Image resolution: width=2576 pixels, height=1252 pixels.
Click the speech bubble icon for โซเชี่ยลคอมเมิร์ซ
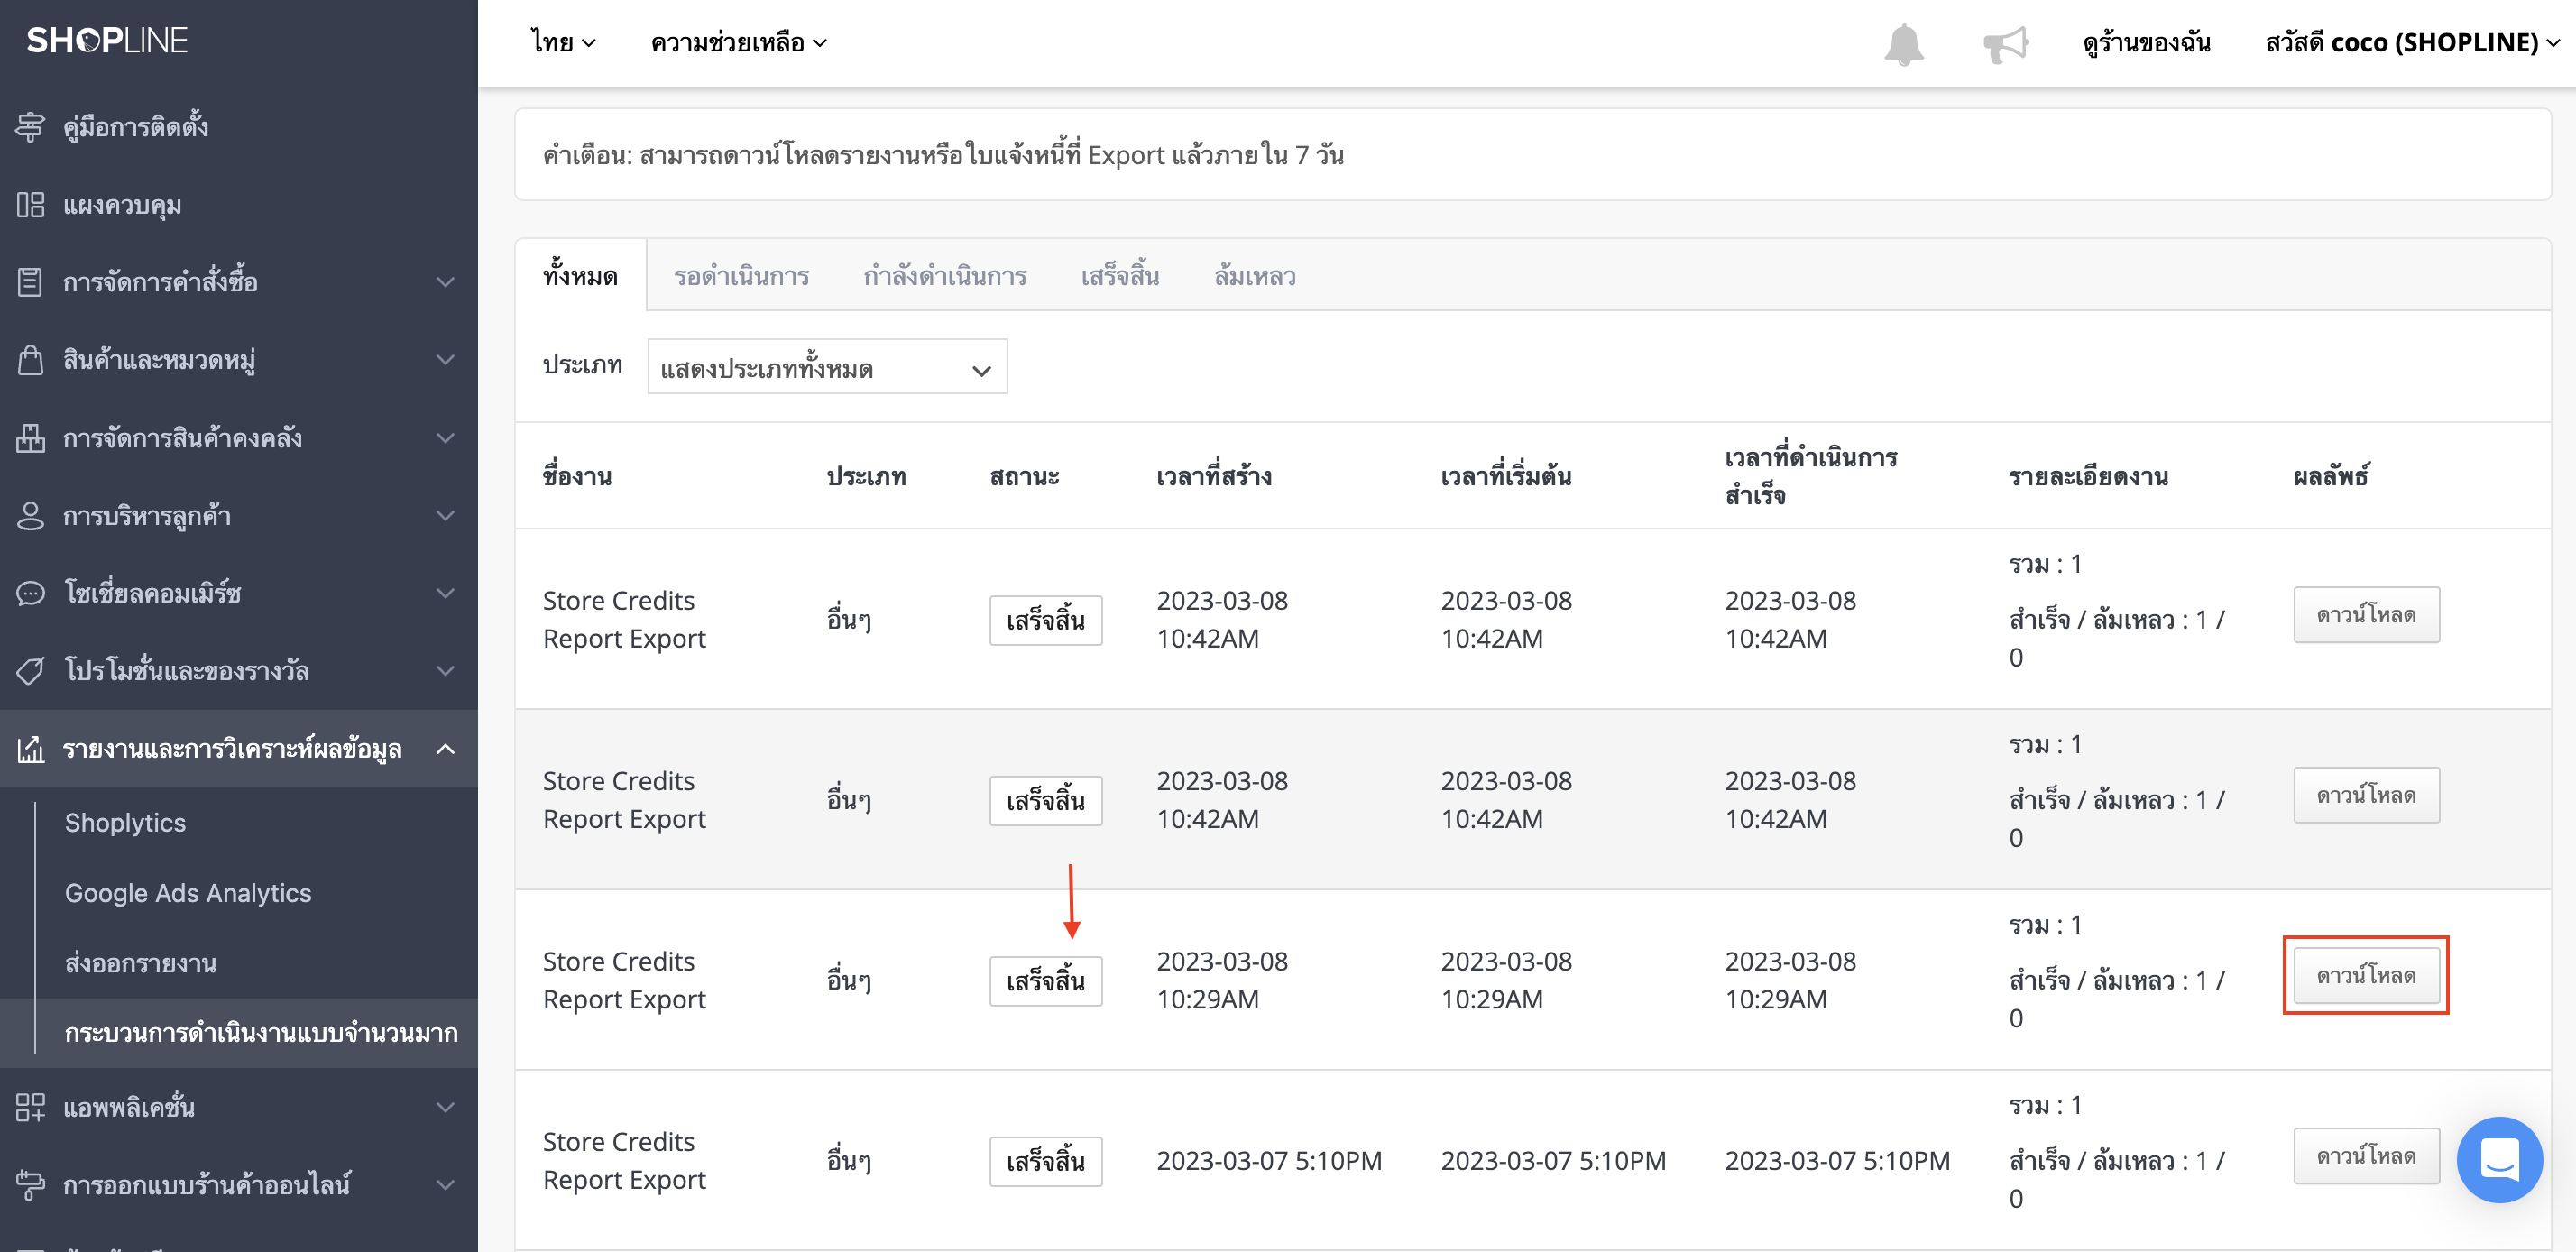coord(30,593)
